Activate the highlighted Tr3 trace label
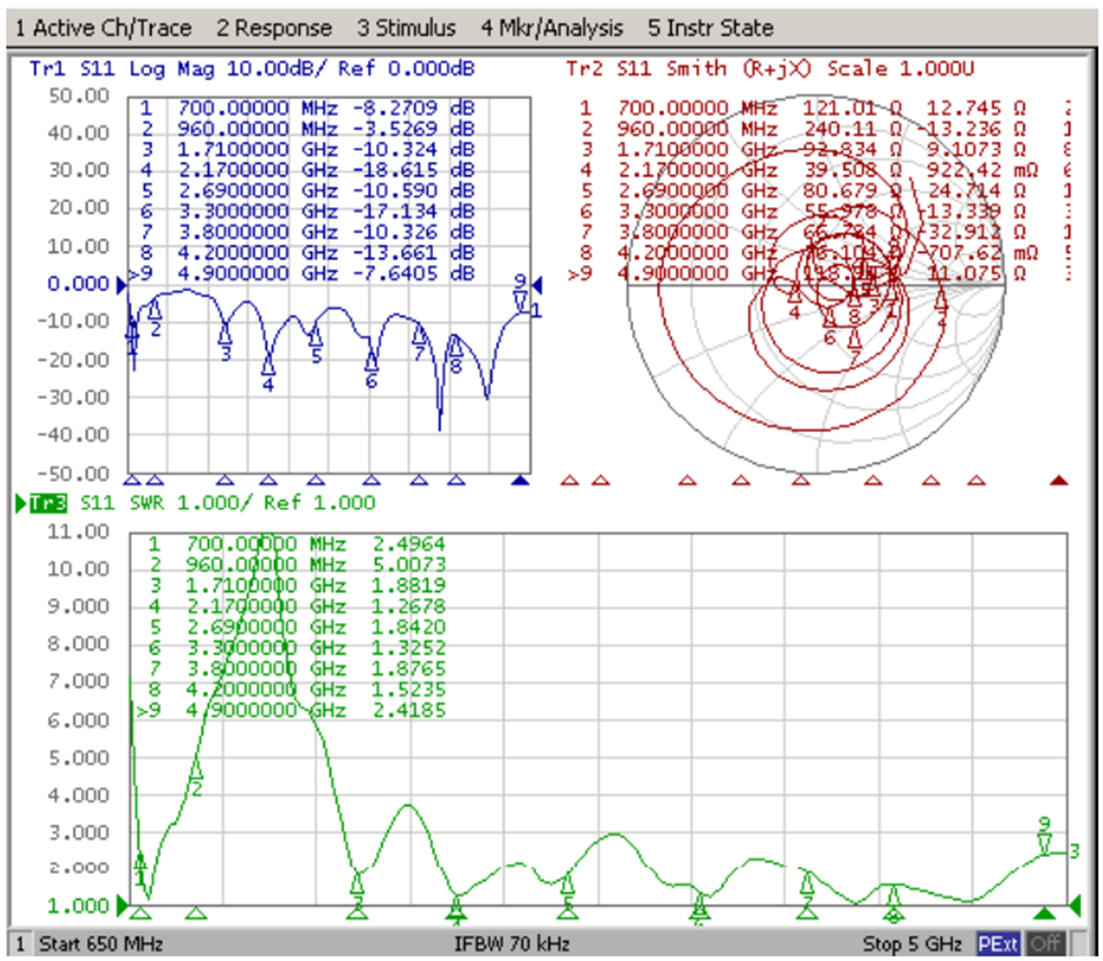This screenshot has width=1103, height=961. [48, 504]
